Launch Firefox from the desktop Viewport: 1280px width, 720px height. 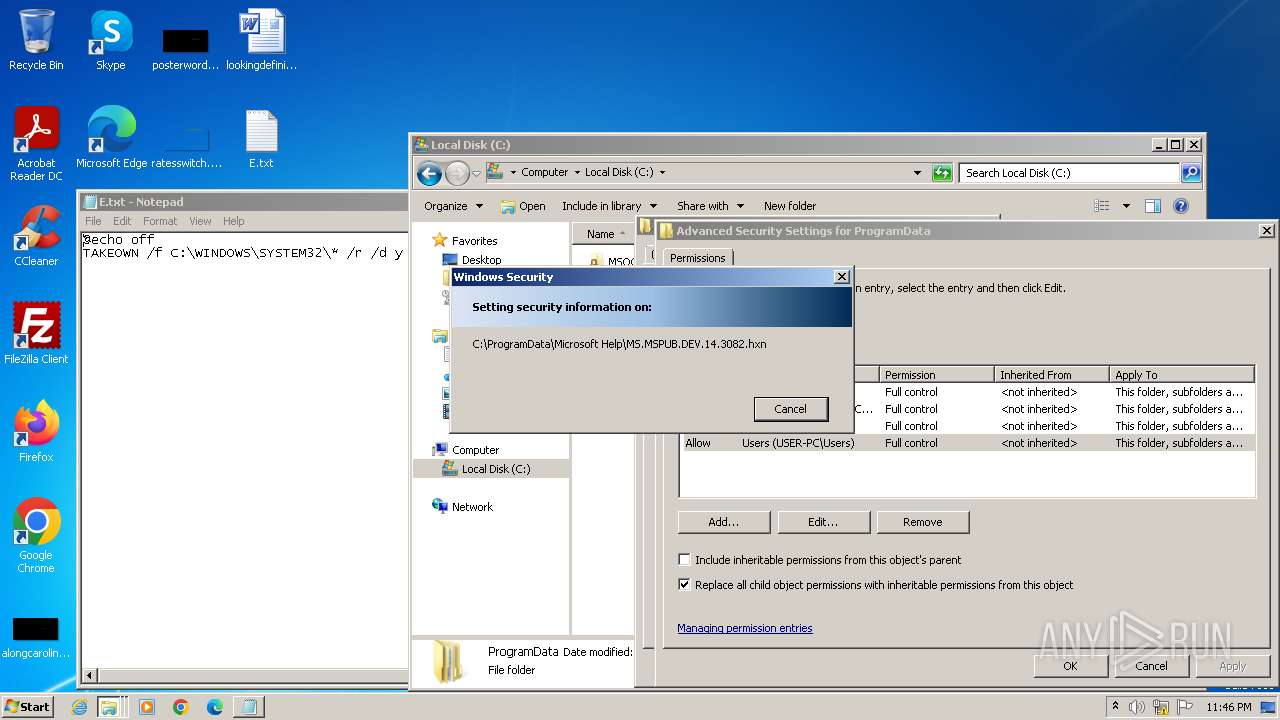pos(36,432)
